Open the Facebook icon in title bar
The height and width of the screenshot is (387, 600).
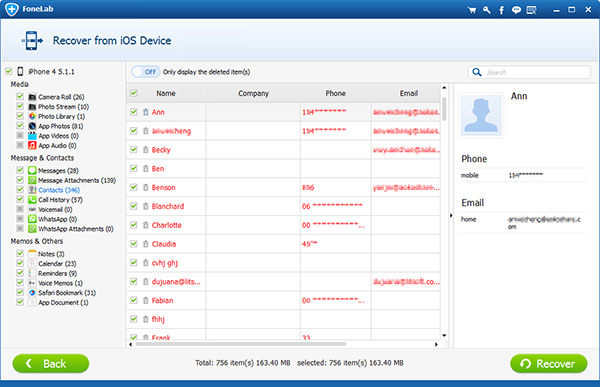coord(501,10)
